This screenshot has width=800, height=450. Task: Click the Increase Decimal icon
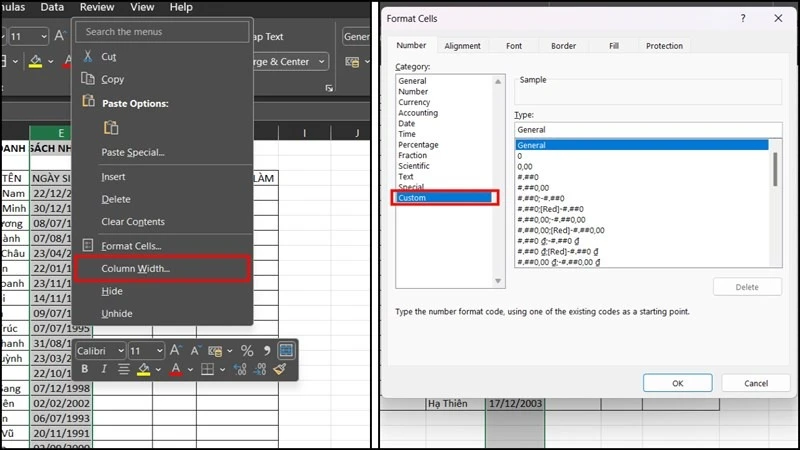(240, 369)
